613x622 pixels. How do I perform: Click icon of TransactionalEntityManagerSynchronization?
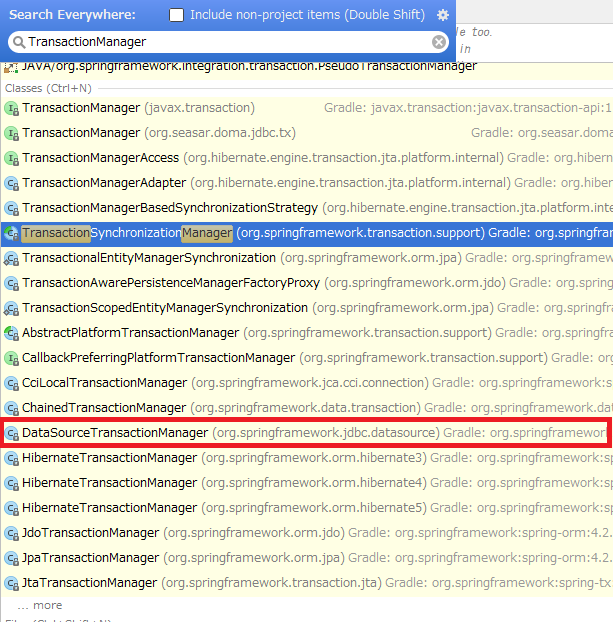point(12,258)
